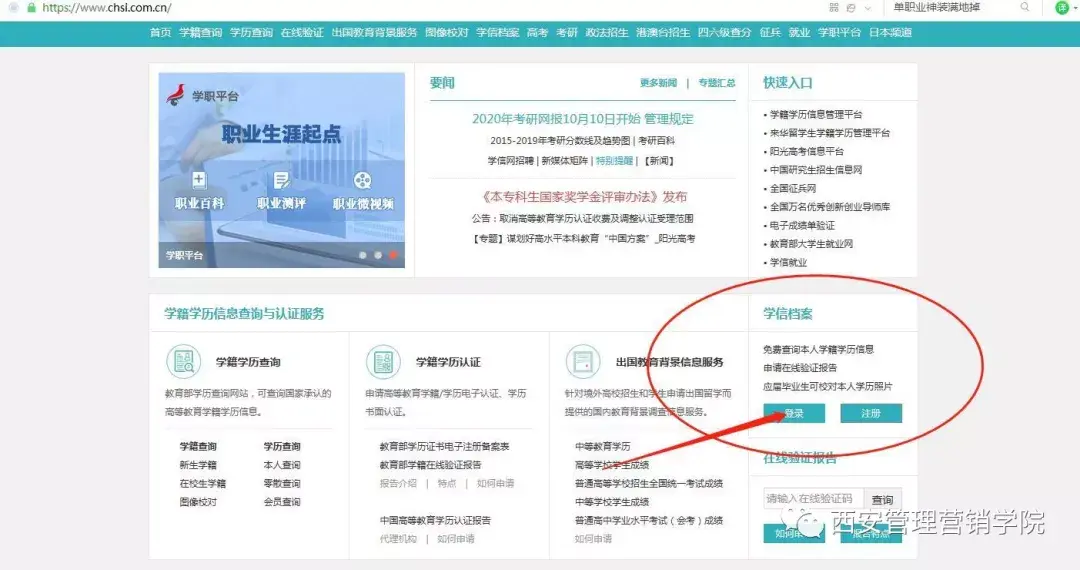Screen dimensions: 1080x570
Task: Open 全国征兵网 quick link
Action: tap(793, 189)
